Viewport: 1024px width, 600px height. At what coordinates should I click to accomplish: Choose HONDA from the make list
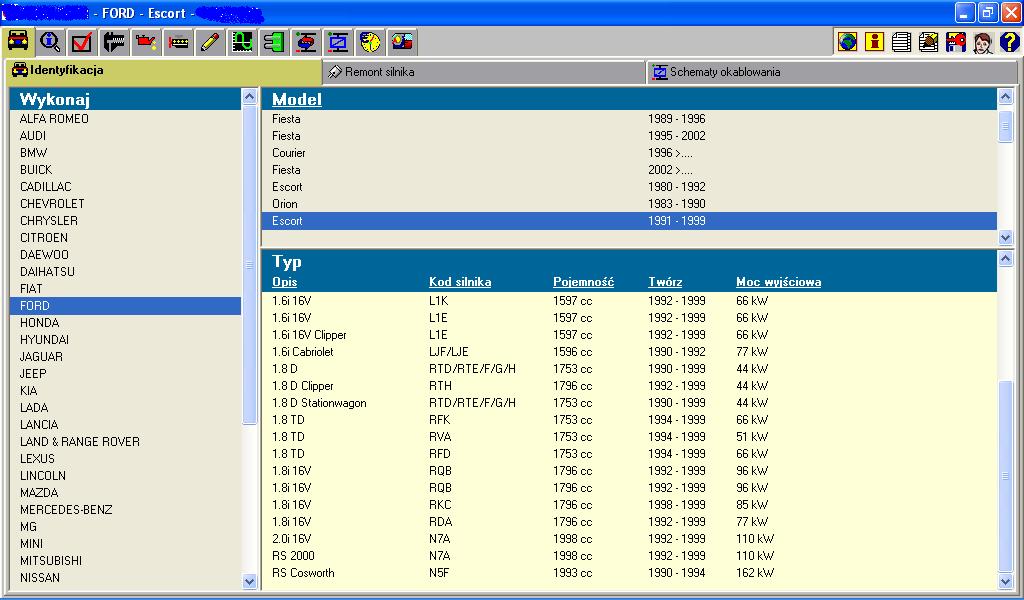click(x=125, y=323)
